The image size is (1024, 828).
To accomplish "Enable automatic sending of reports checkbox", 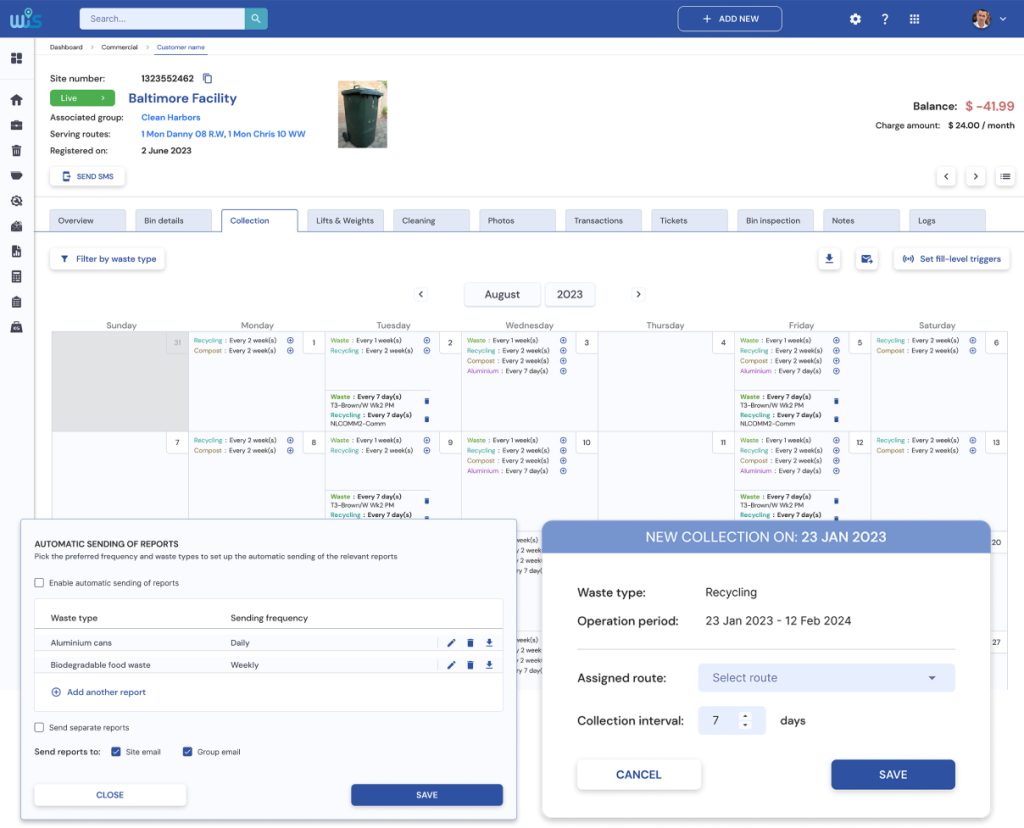I will pos(40,583).
